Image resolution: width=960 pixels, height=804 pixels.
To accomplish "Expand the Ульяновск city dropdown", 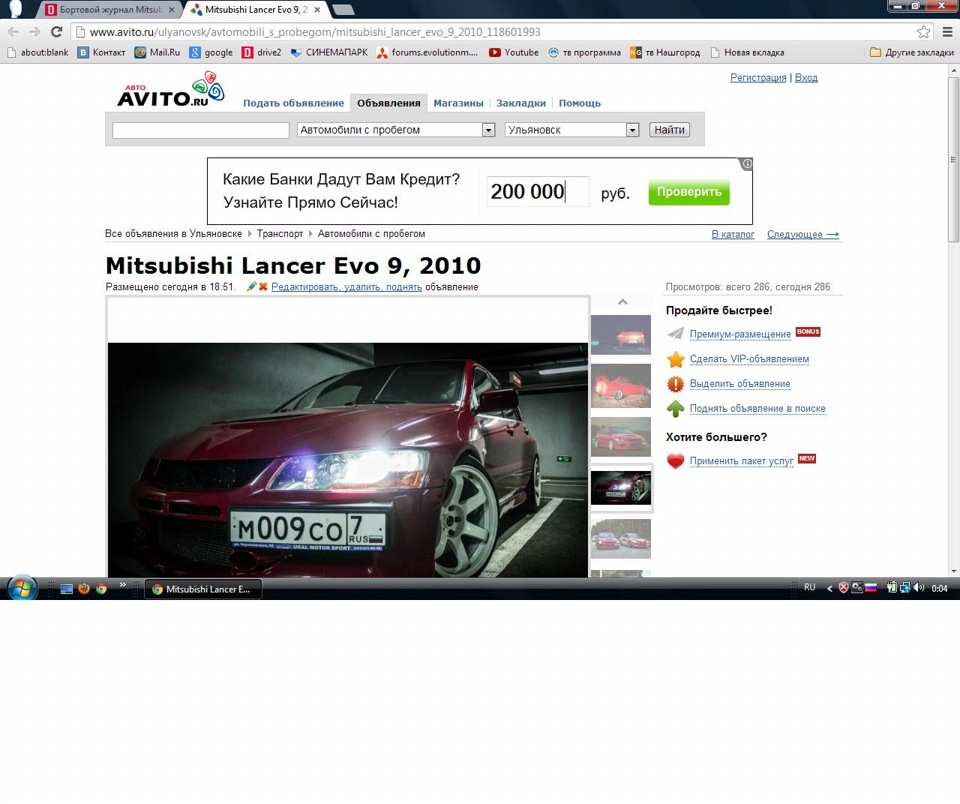I will [572, 130].
